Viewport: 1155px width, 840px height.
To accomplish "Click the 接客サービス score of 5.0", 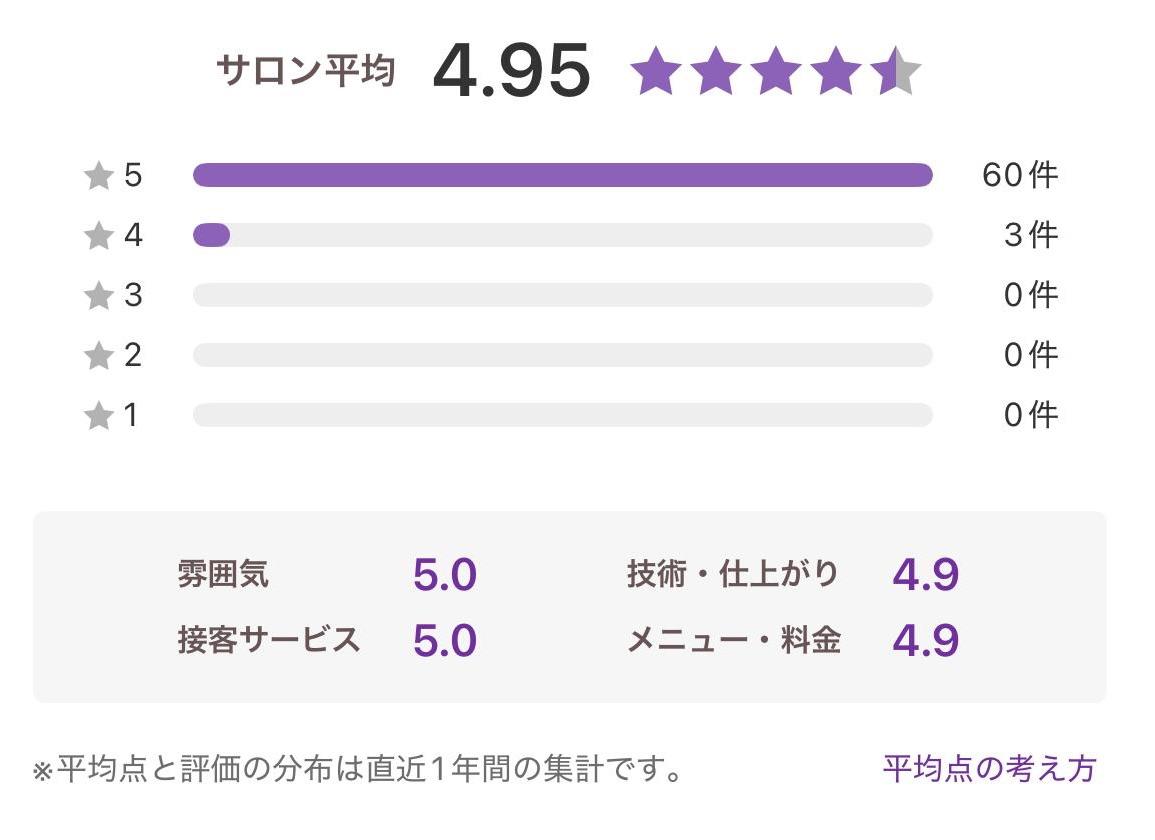I will pos(444,641).
